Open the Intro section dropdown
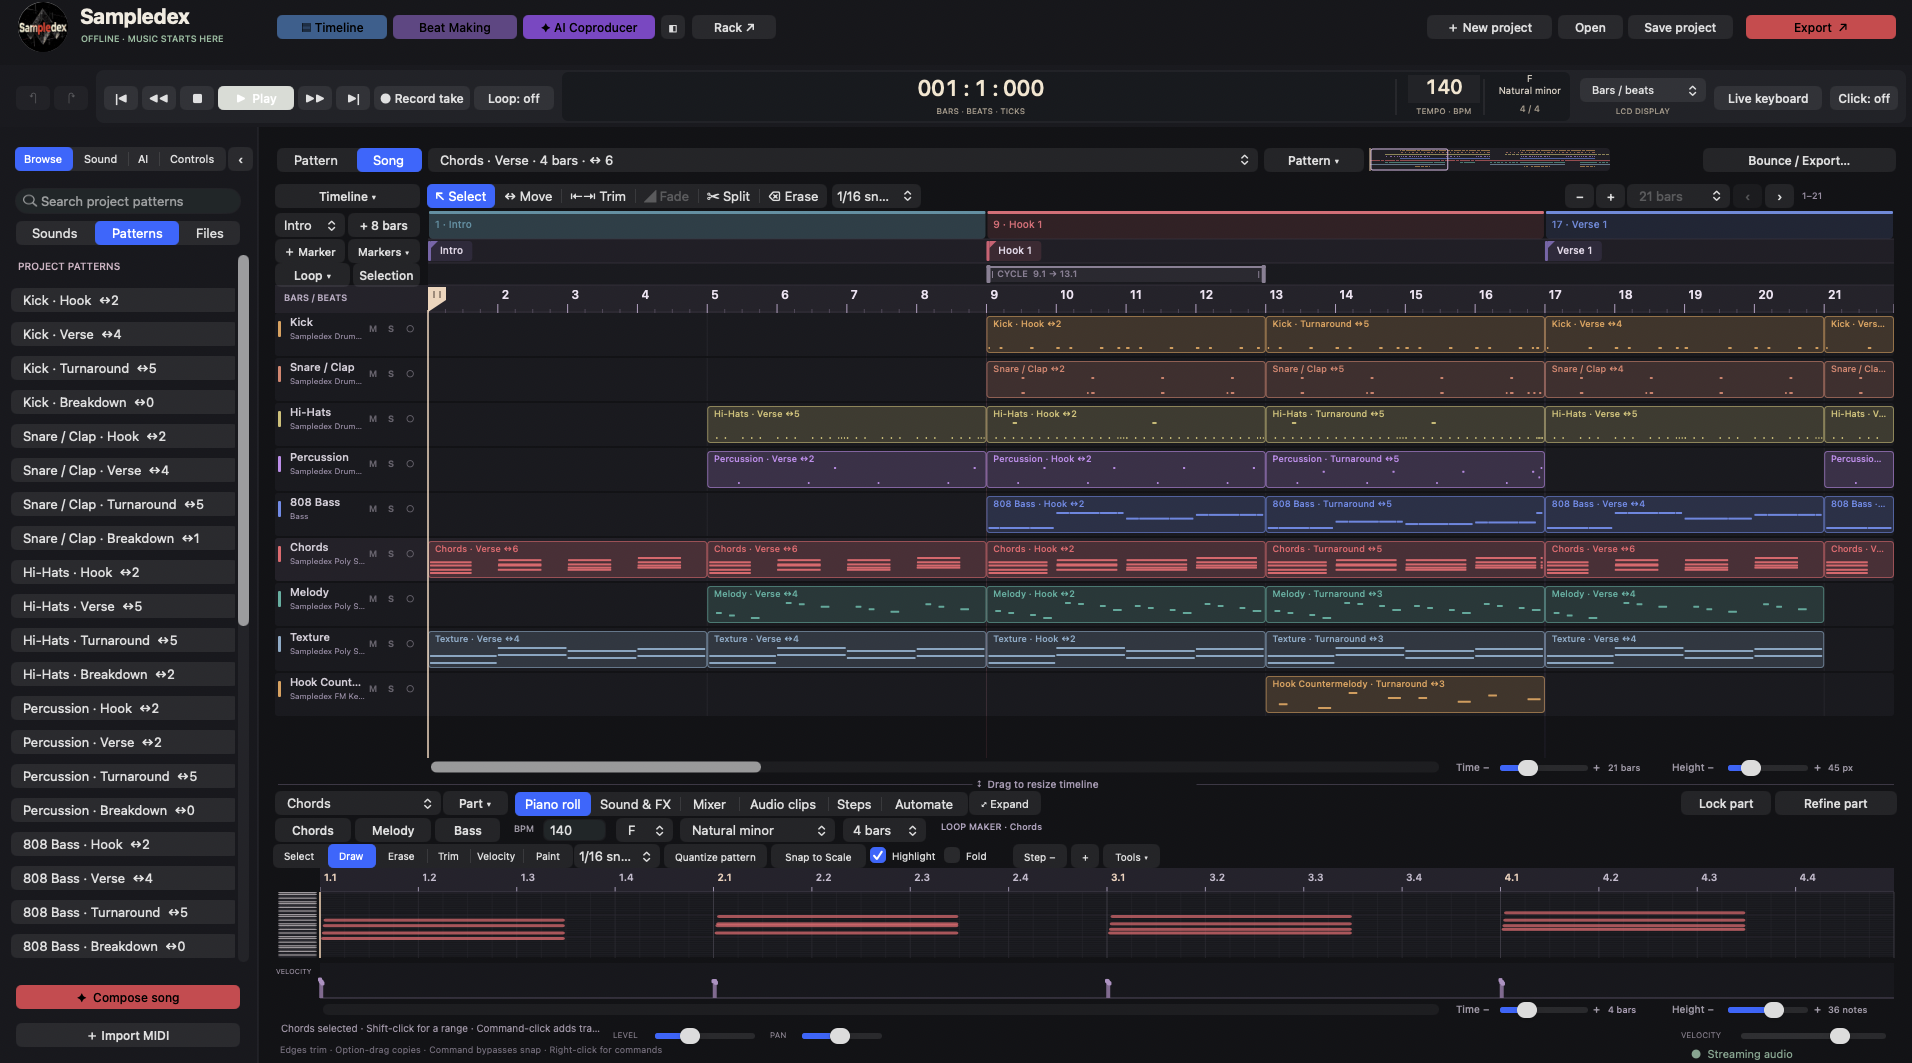This screenshot has height=1063, width=1912. click(x=310, y=226)
